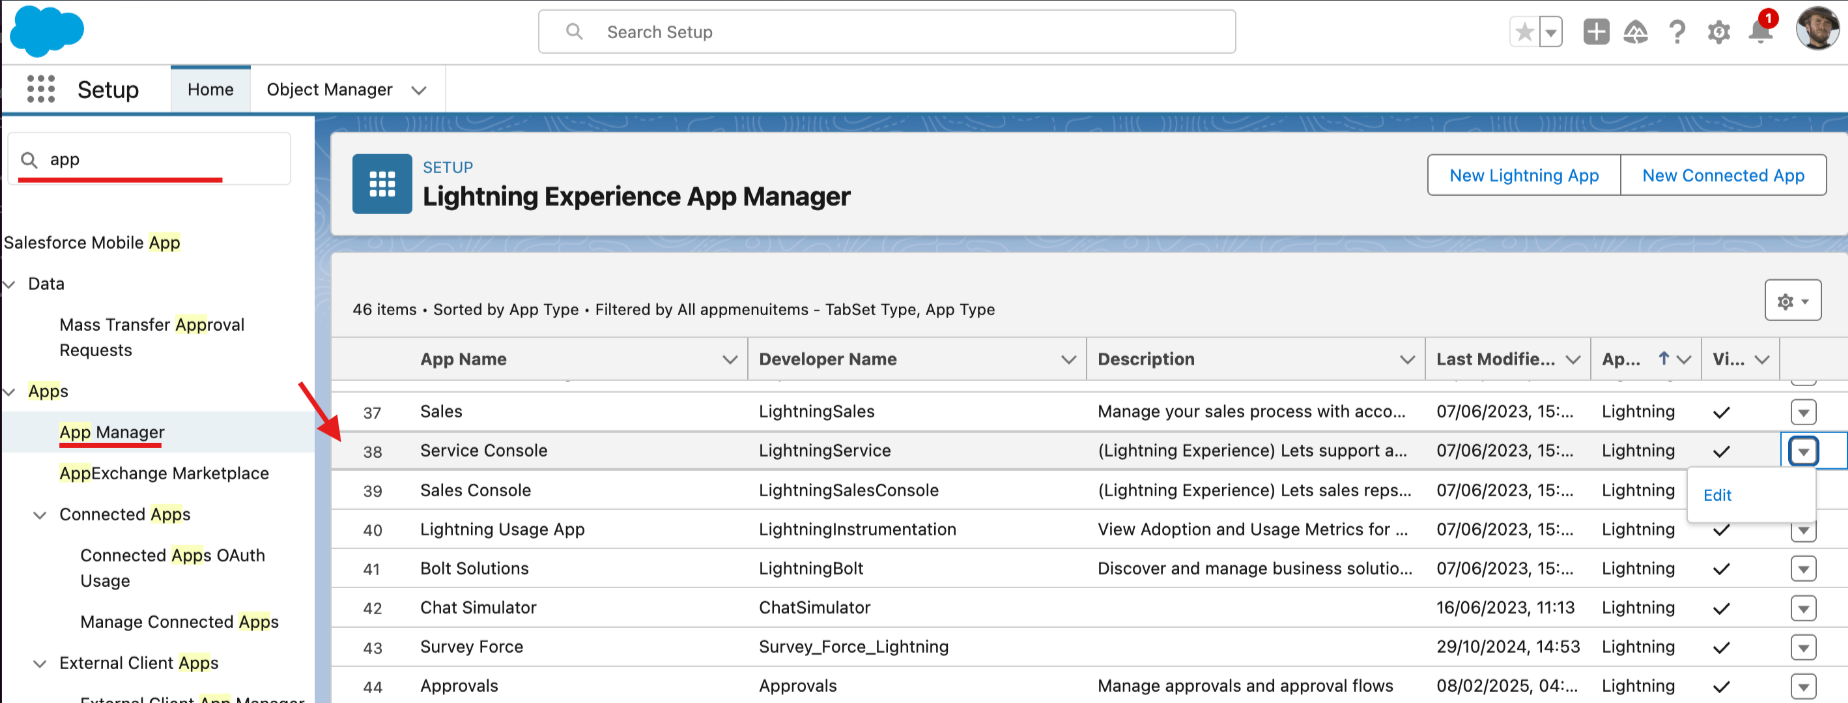
Task: Click the Sales row visible checkmark
Action: click(1721, 412)
